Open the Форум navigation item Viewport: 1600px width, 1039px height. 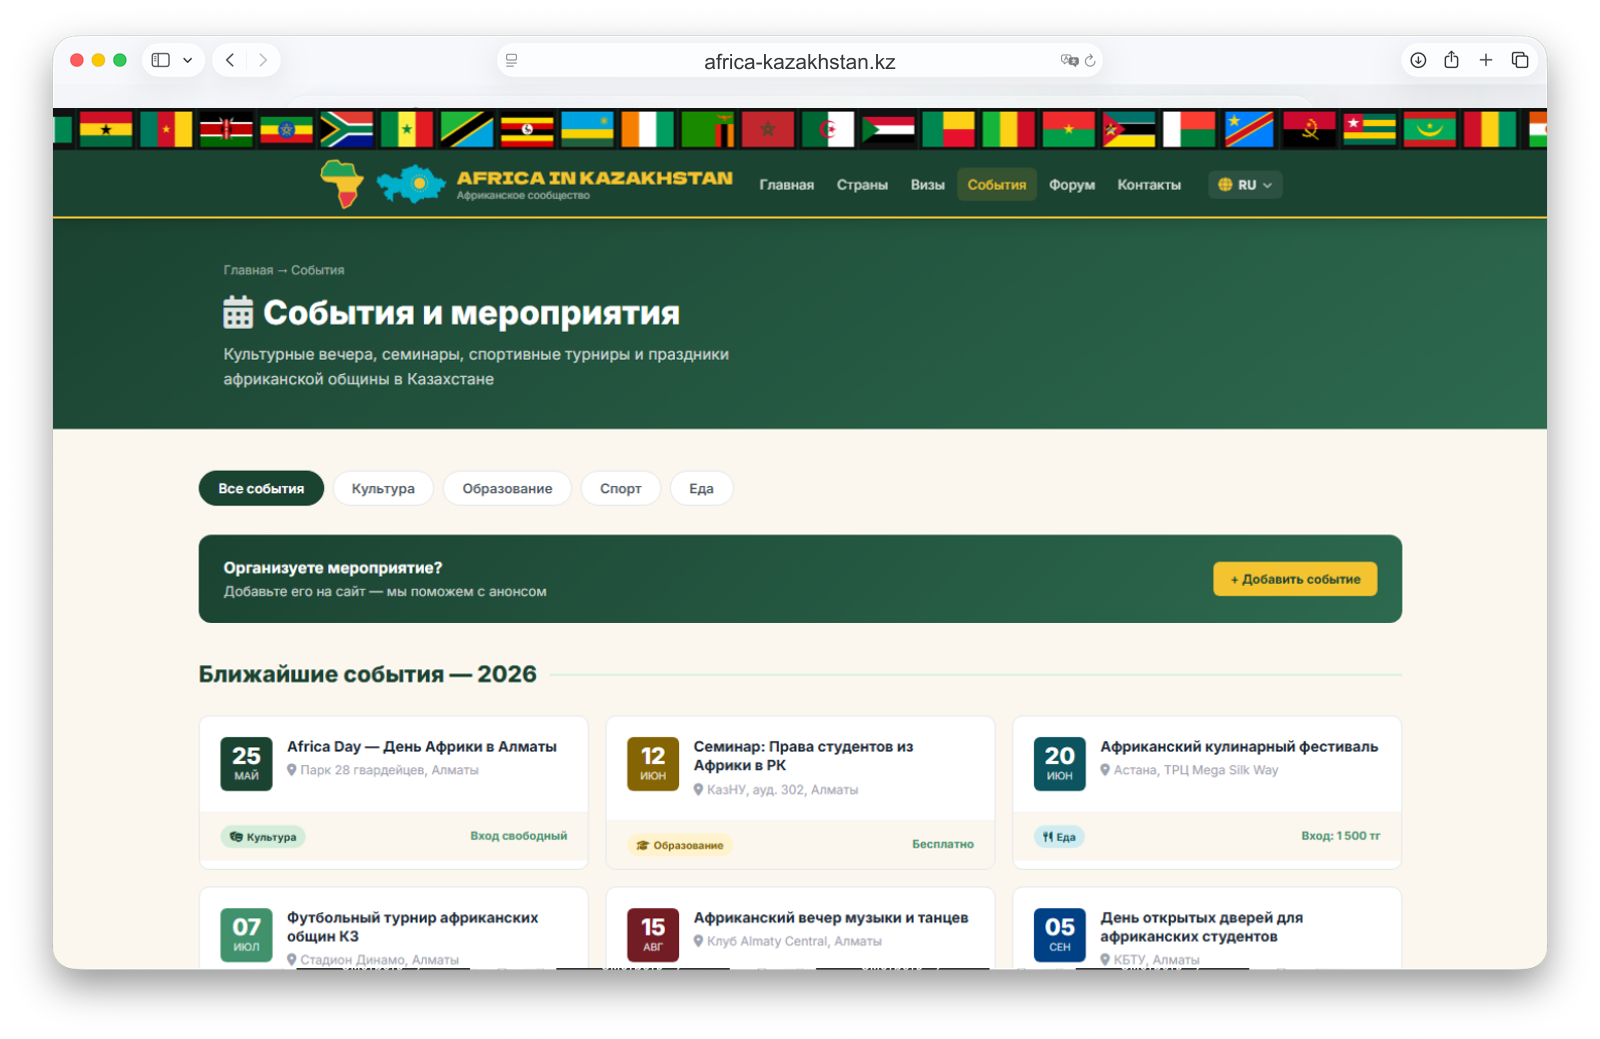tap(1072, 185)
